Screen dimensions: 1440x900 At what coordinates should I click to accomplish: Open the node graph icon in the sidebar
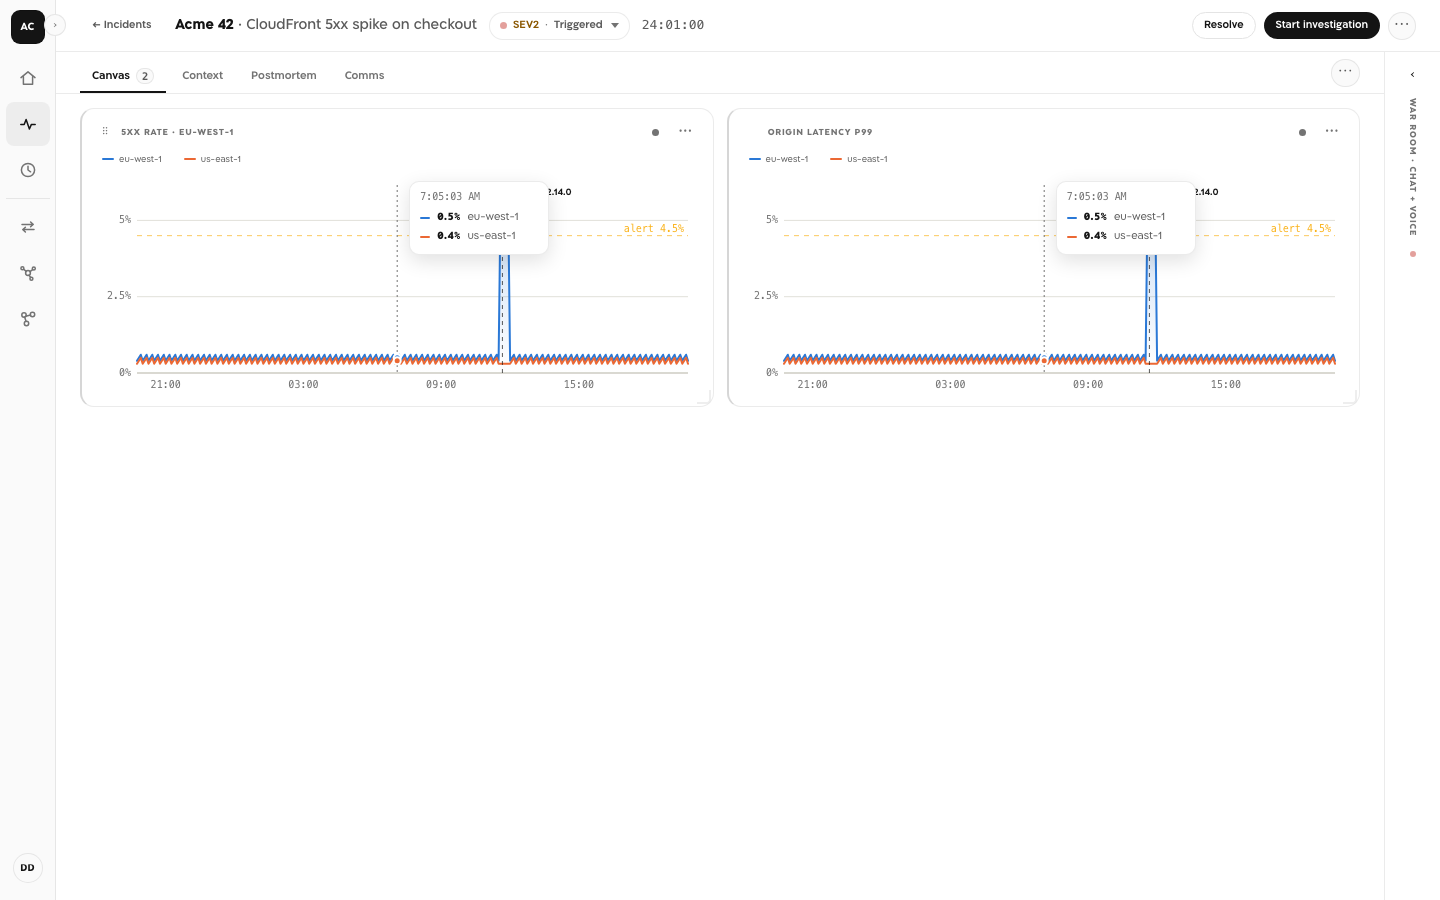click(x=28, y=273)
